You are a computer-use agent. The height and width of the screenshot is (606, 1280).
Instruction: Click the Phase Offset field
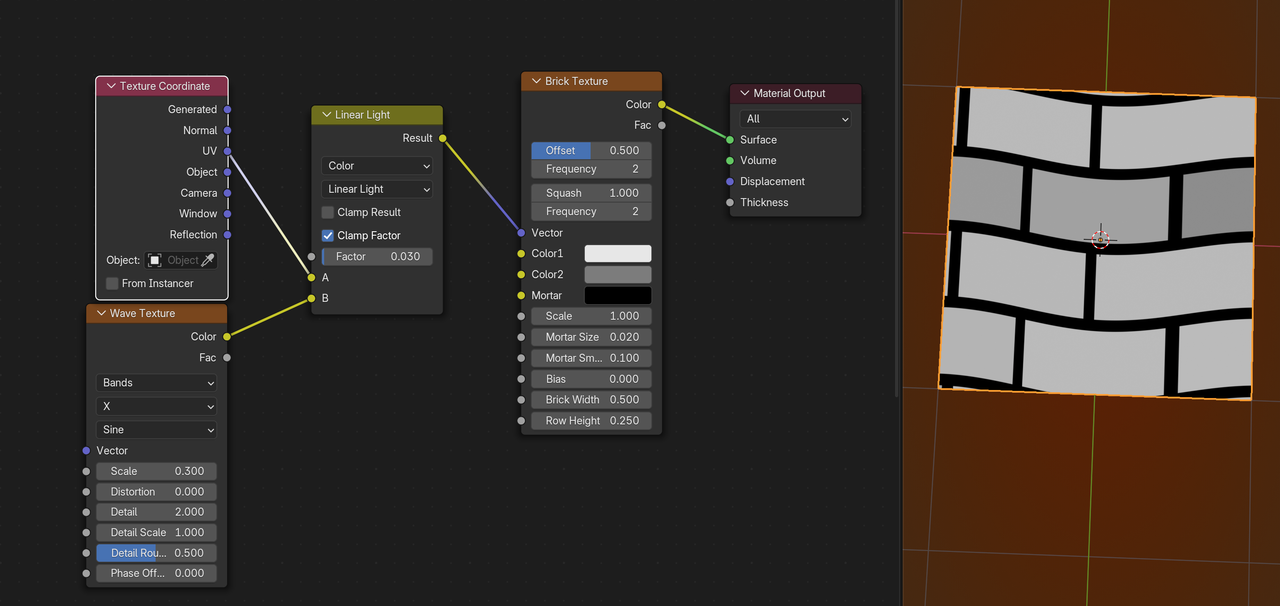tap(157, 574)
